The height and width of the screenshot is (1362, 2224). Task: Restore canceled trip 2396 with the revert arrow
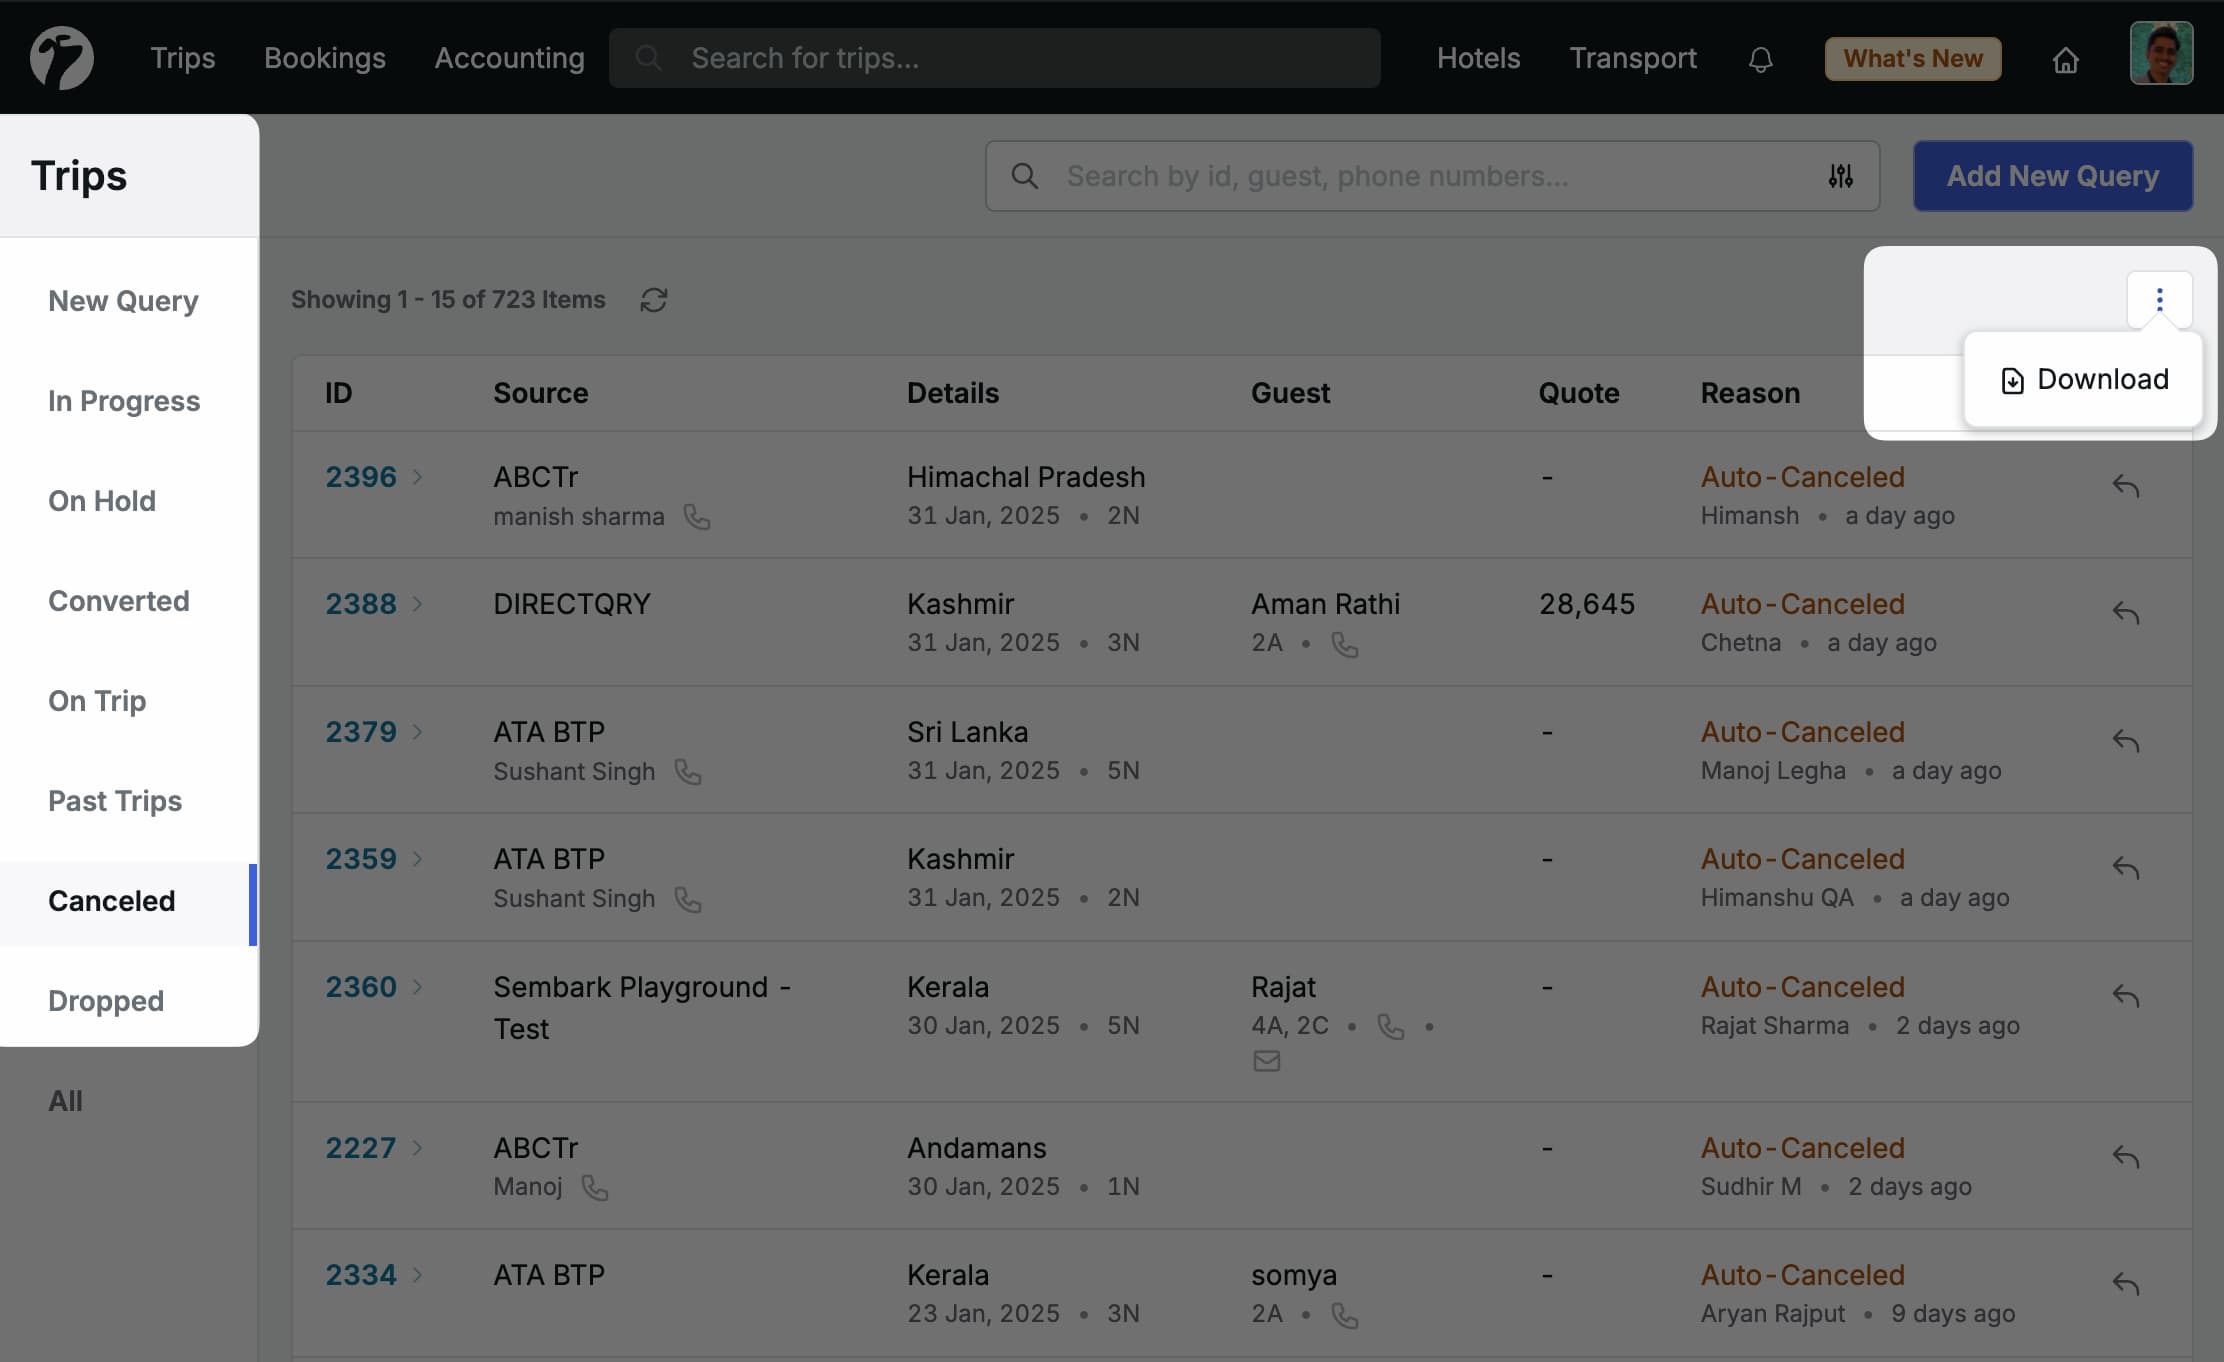(2128, 486)
